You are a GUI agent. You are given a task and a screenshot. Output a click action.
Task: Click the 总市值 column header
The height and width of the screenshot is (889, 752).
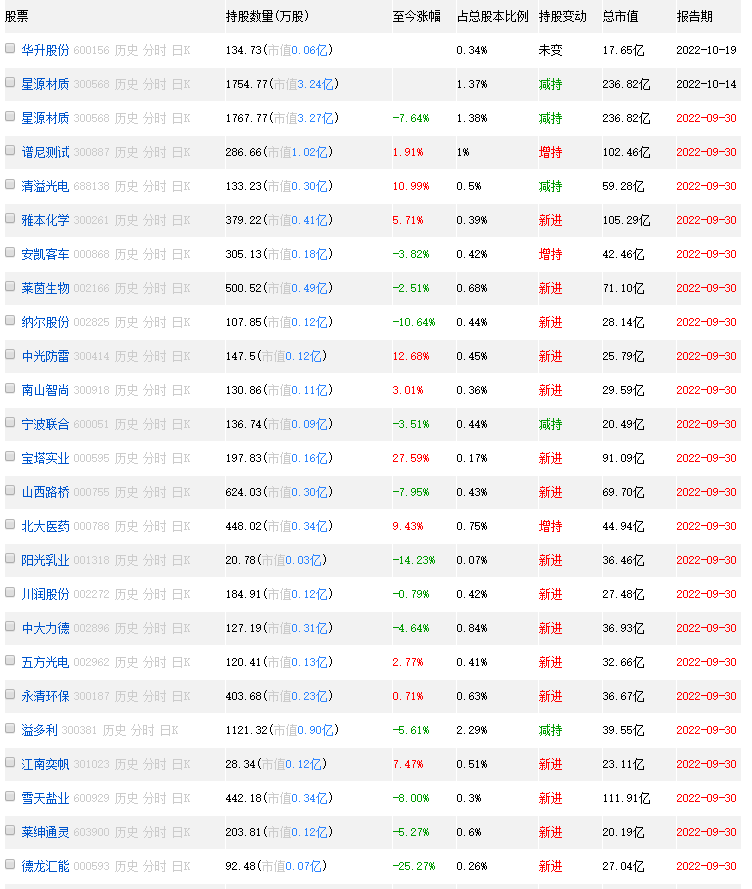click(620, 16)
